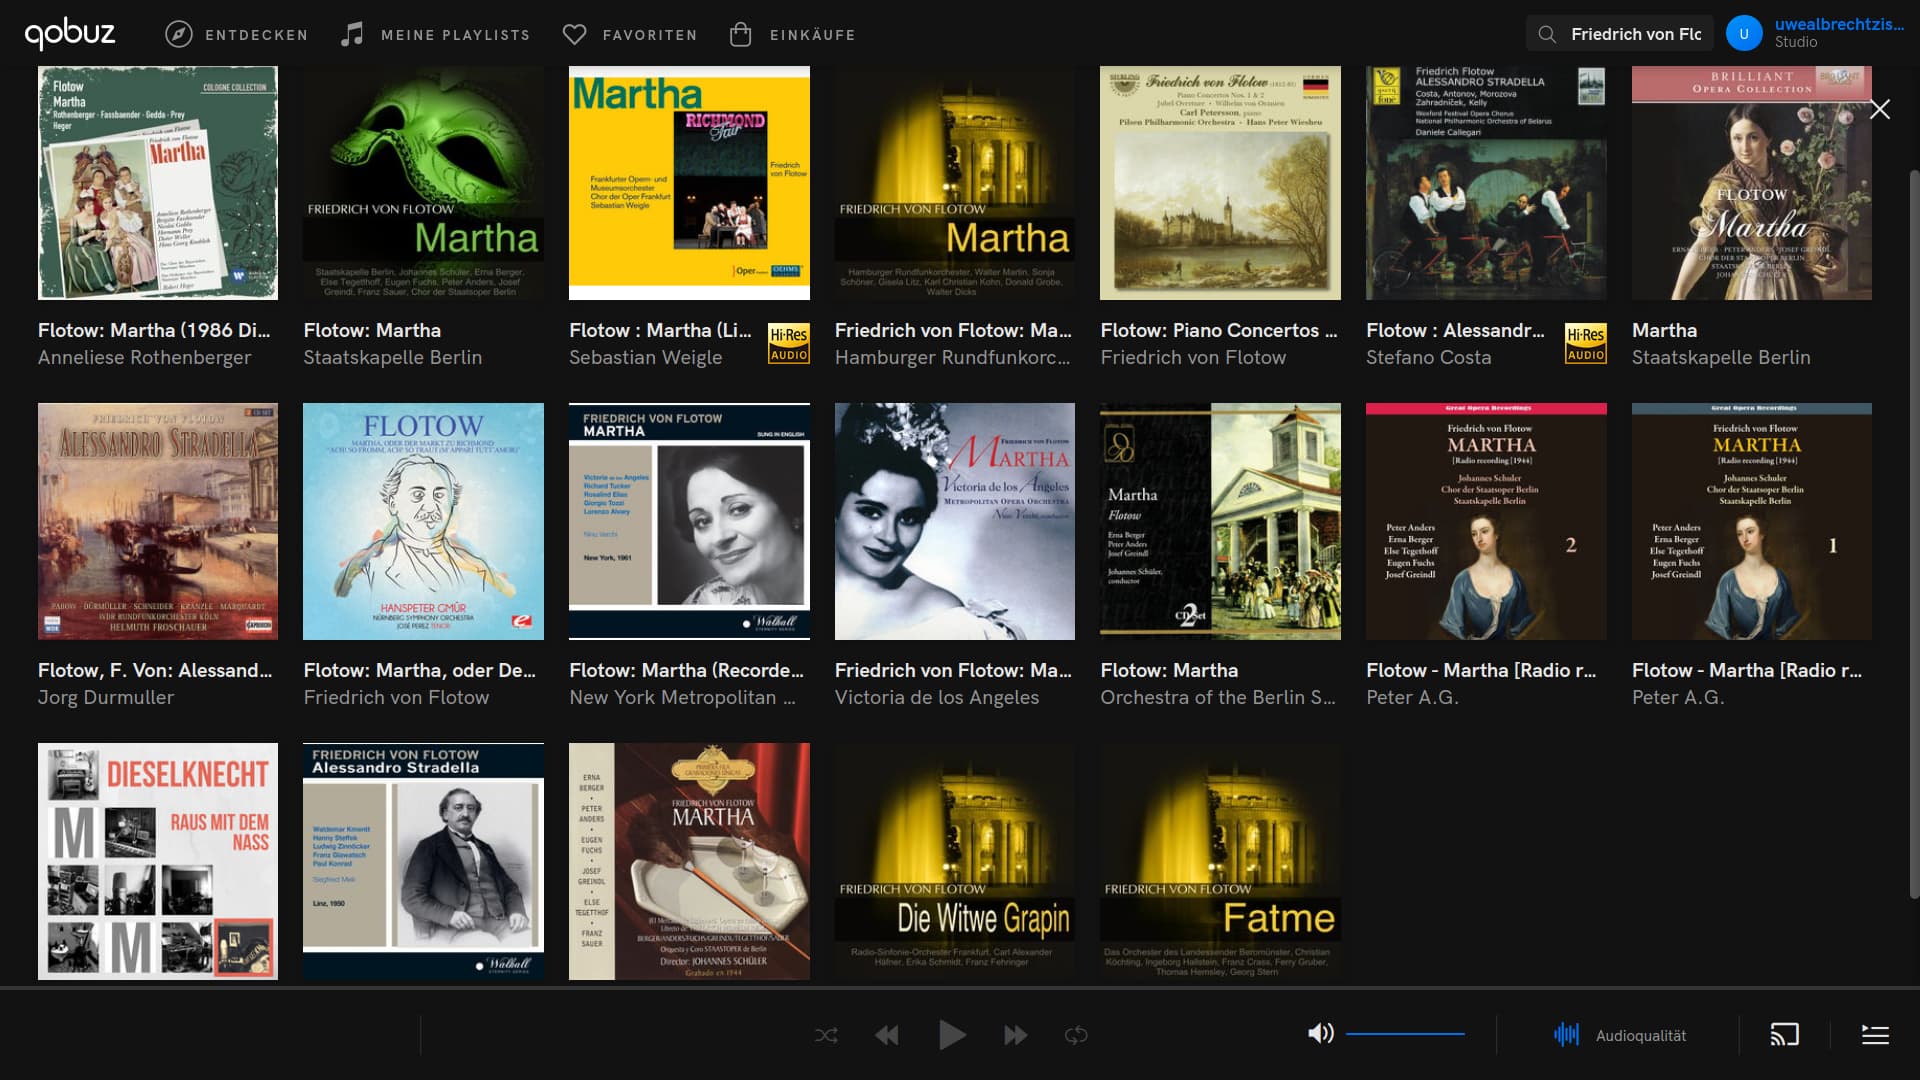
Task: Skip to the previous track
Action: point(887,1035)
